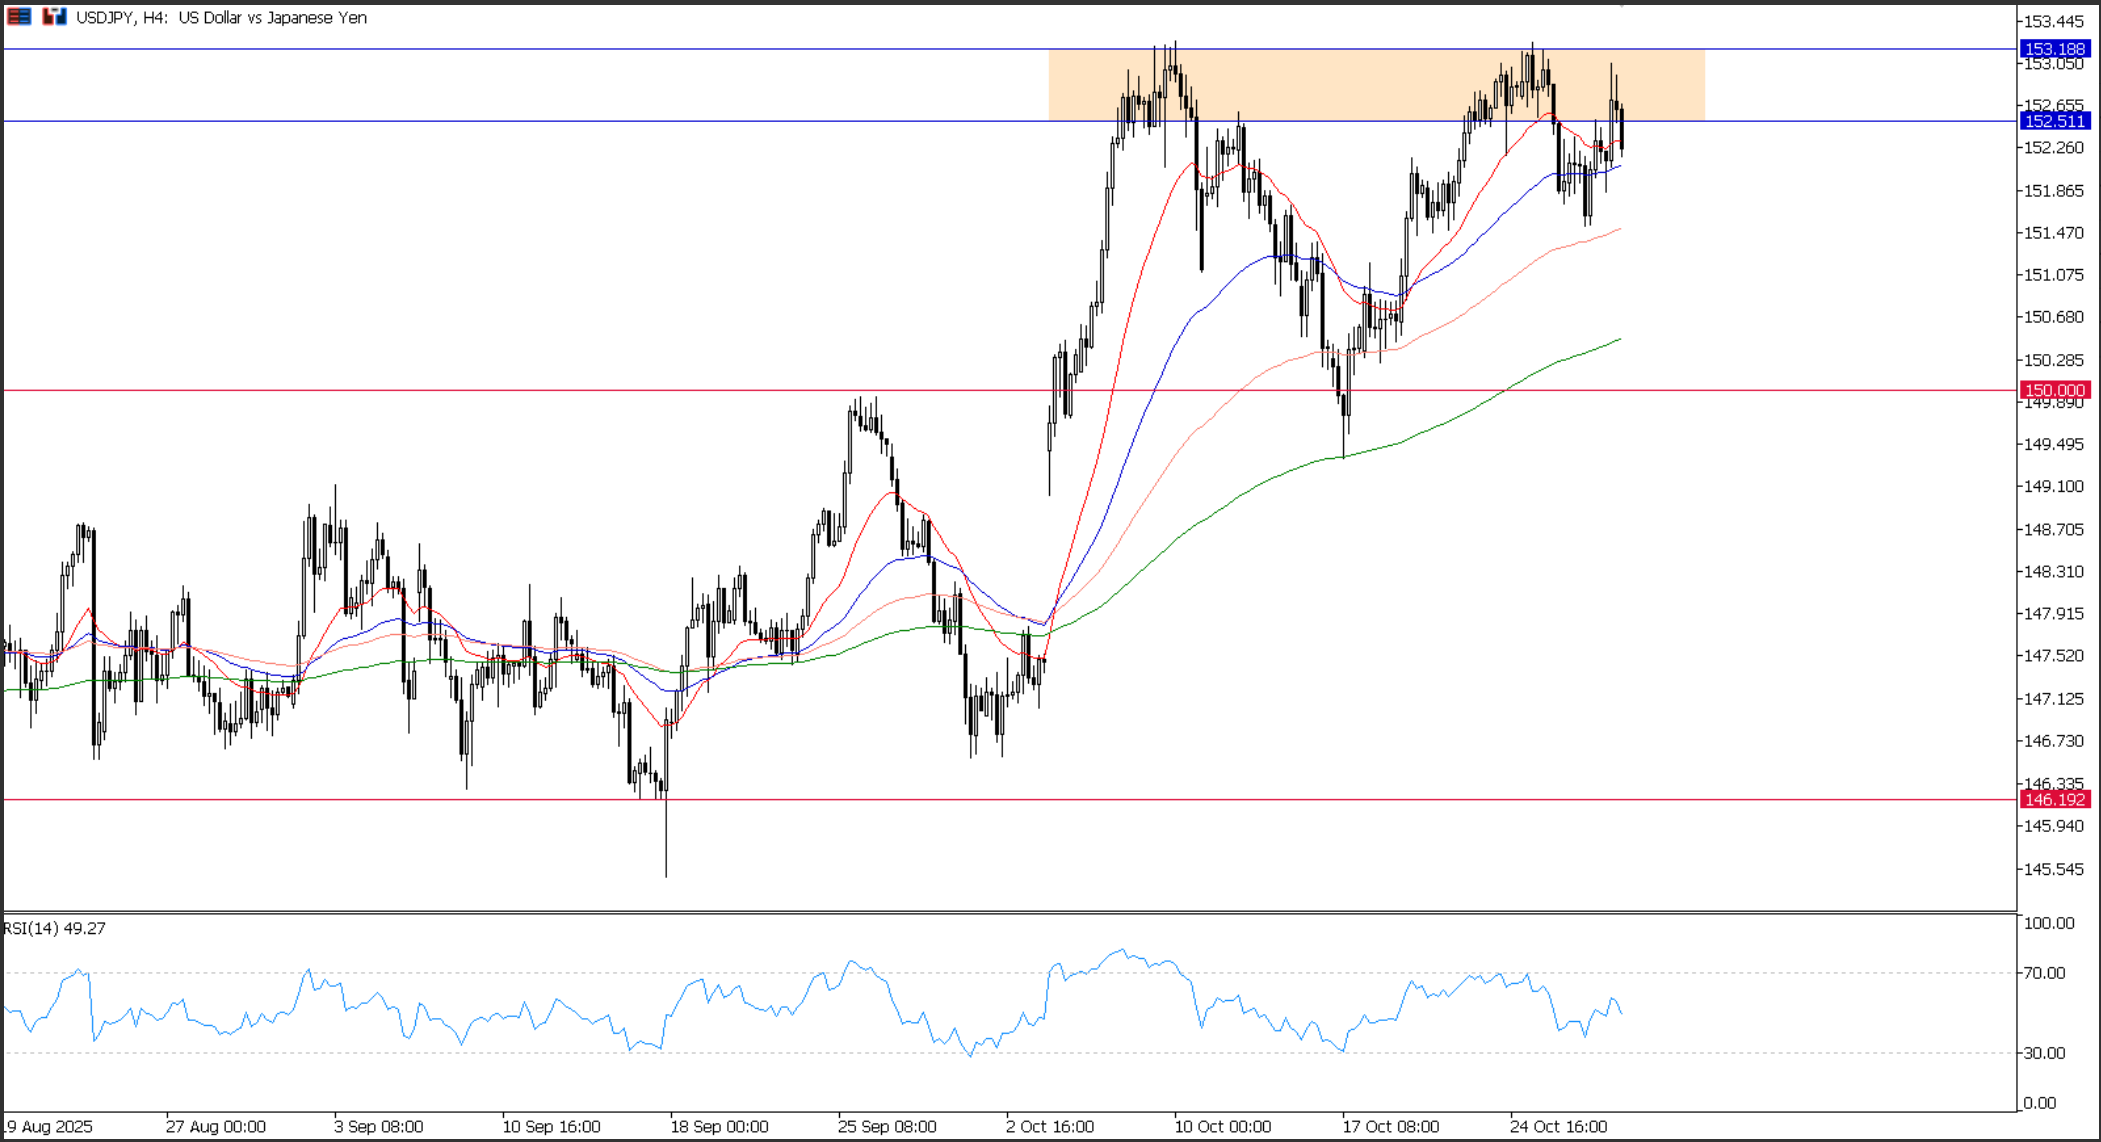The width and height of the screenshot is (2101, 1142).
Task: Click the chart grid icon before the USDJPY title
Action: [x=18, y=16]
